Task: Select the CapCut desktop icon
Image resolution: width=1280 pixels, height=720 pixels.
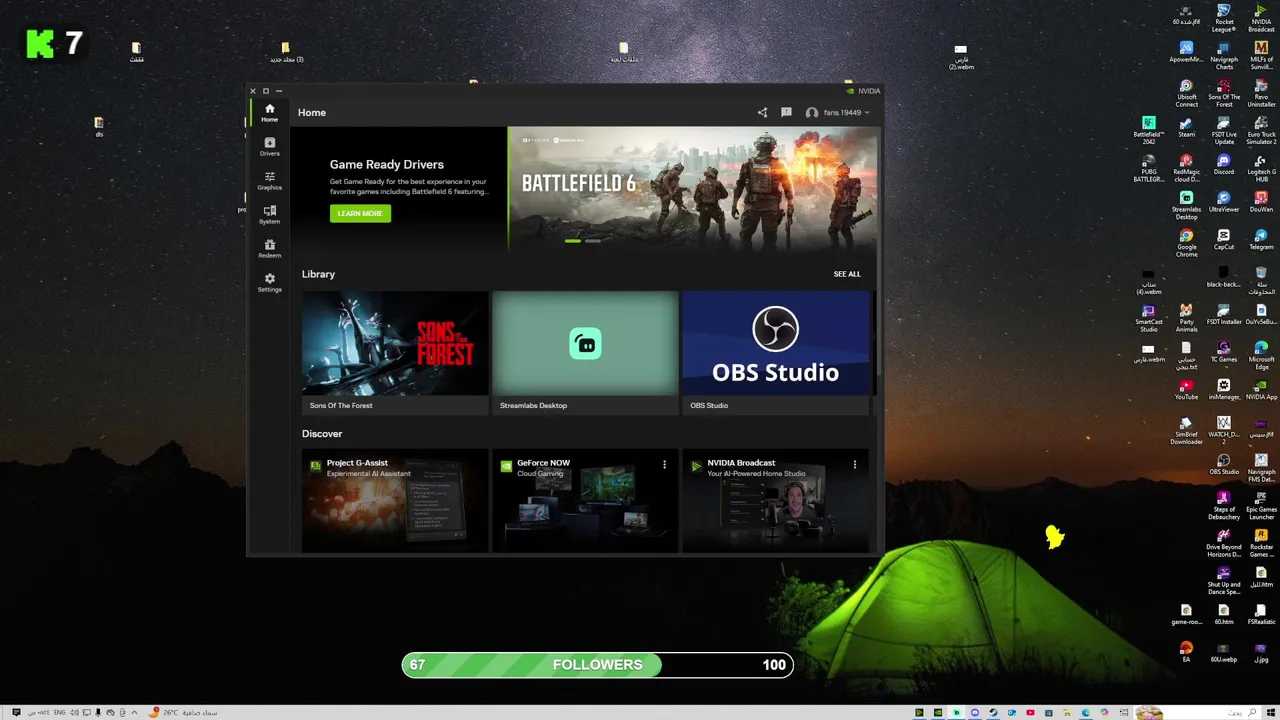Action: (1224, 239)
